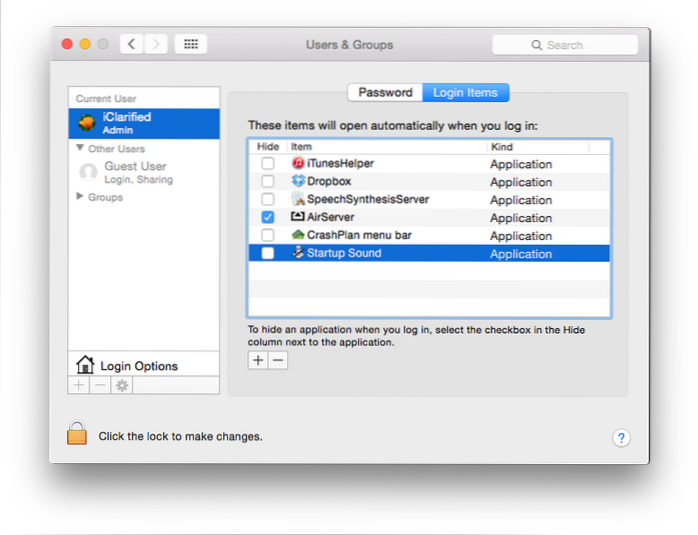698x535 pixels.
Task: Open the user actions gear menu
Action: click(122, 385)
